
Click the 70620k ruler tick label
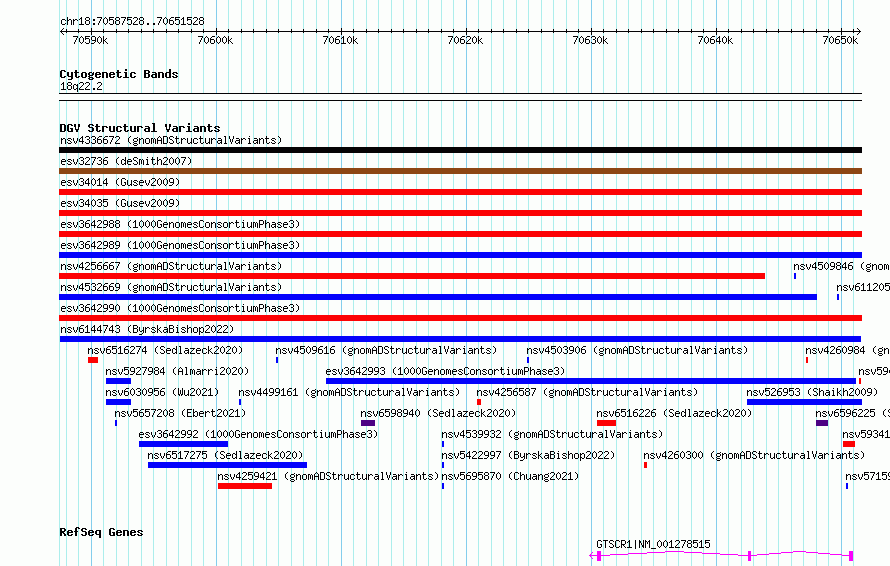(x=465, y=40)
